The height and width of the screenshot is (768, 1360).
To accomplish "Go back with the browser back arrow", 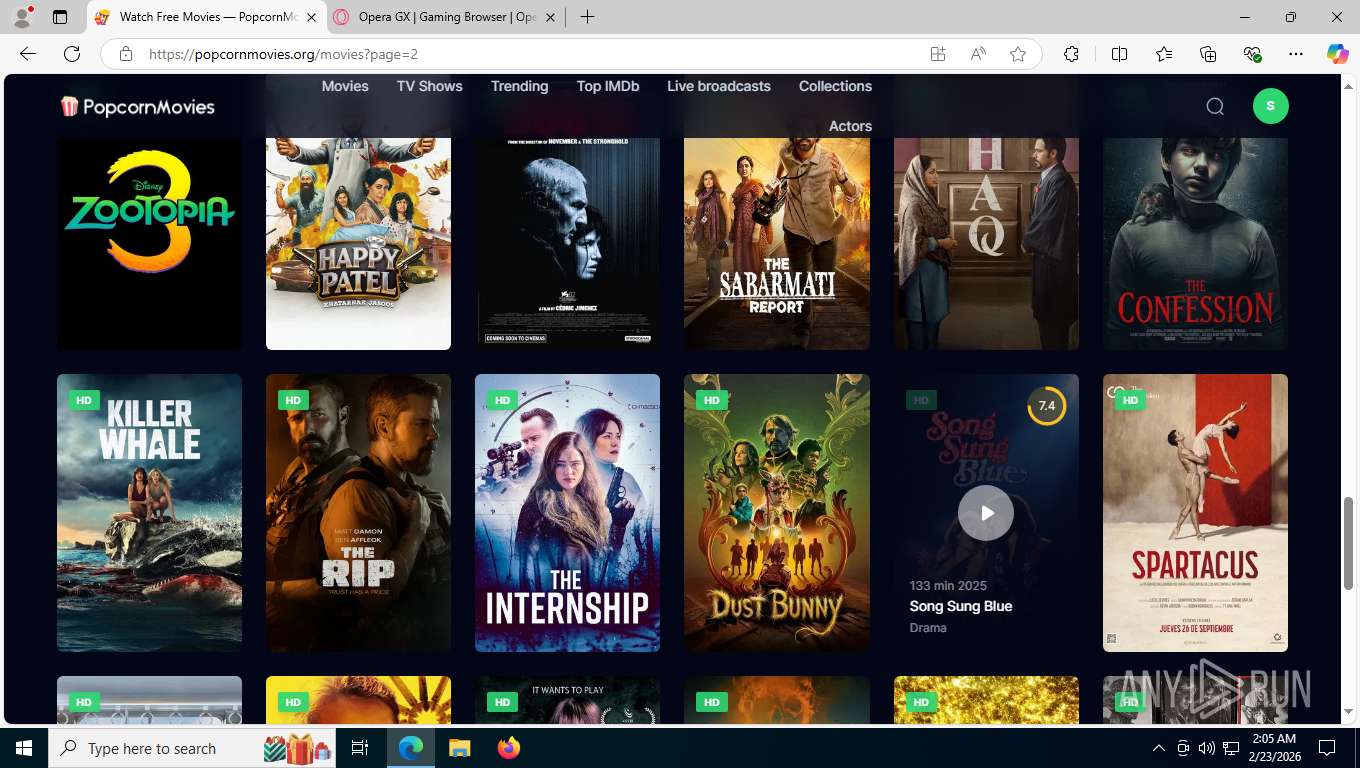I will (28, 54).
